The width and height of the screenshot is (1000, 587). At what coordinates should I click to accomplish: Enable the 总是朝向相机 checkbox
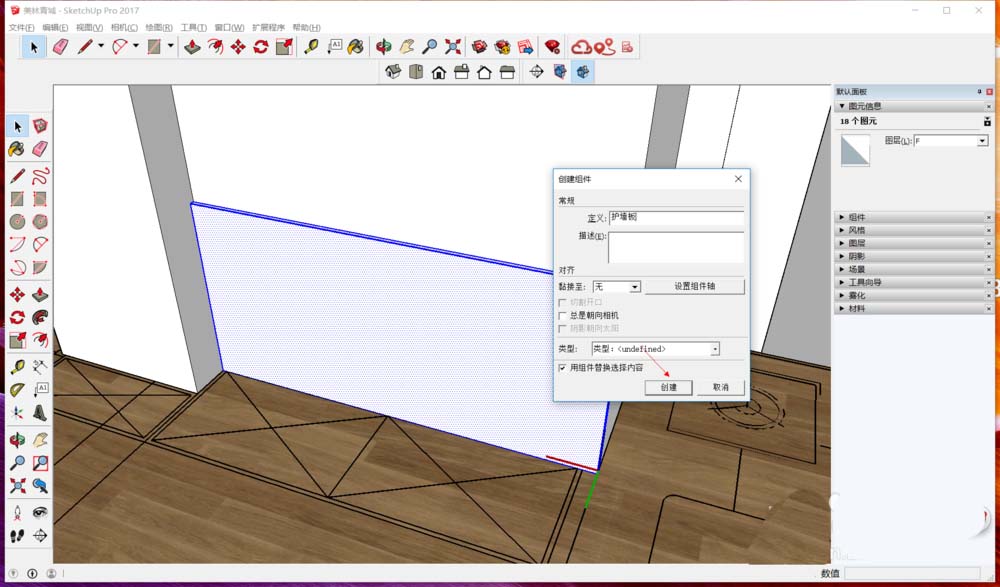563,315
